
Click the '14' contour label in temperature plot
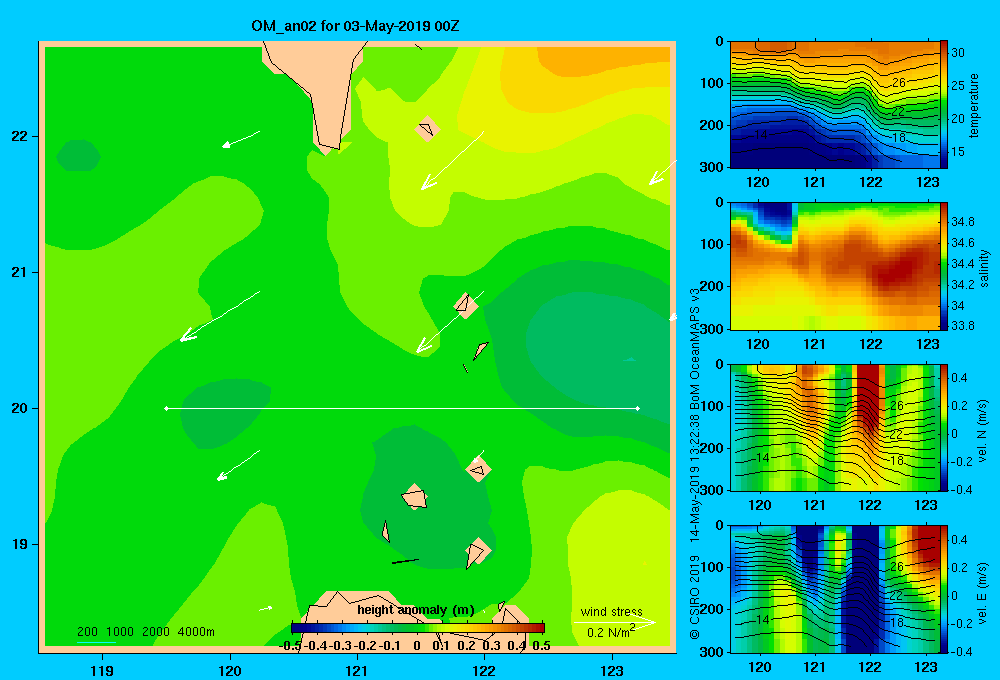tap(761, 135)
